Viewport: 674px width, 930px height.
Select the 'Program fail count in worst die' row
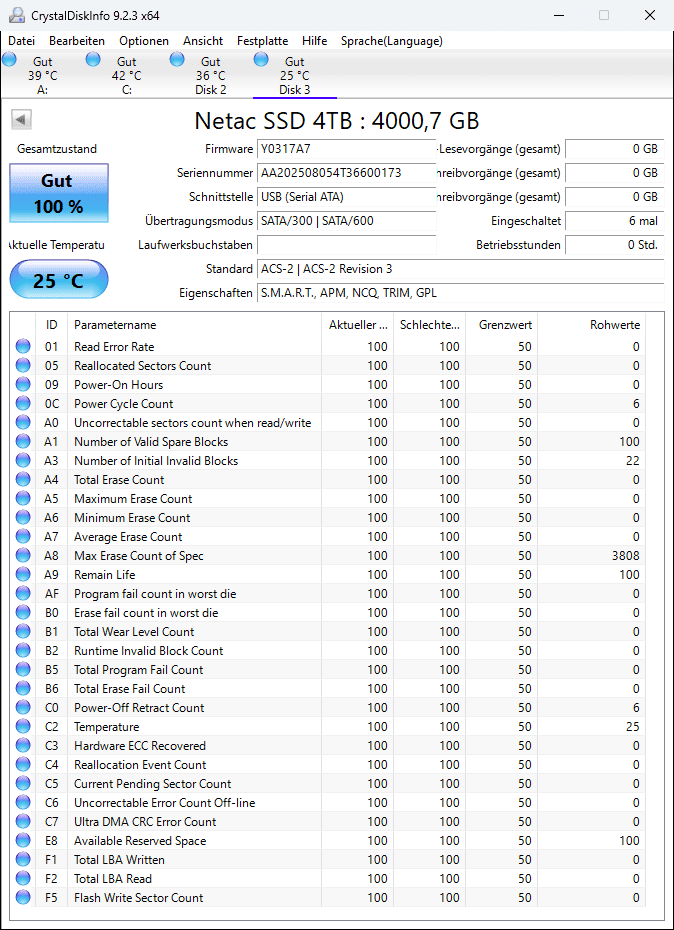328,594
